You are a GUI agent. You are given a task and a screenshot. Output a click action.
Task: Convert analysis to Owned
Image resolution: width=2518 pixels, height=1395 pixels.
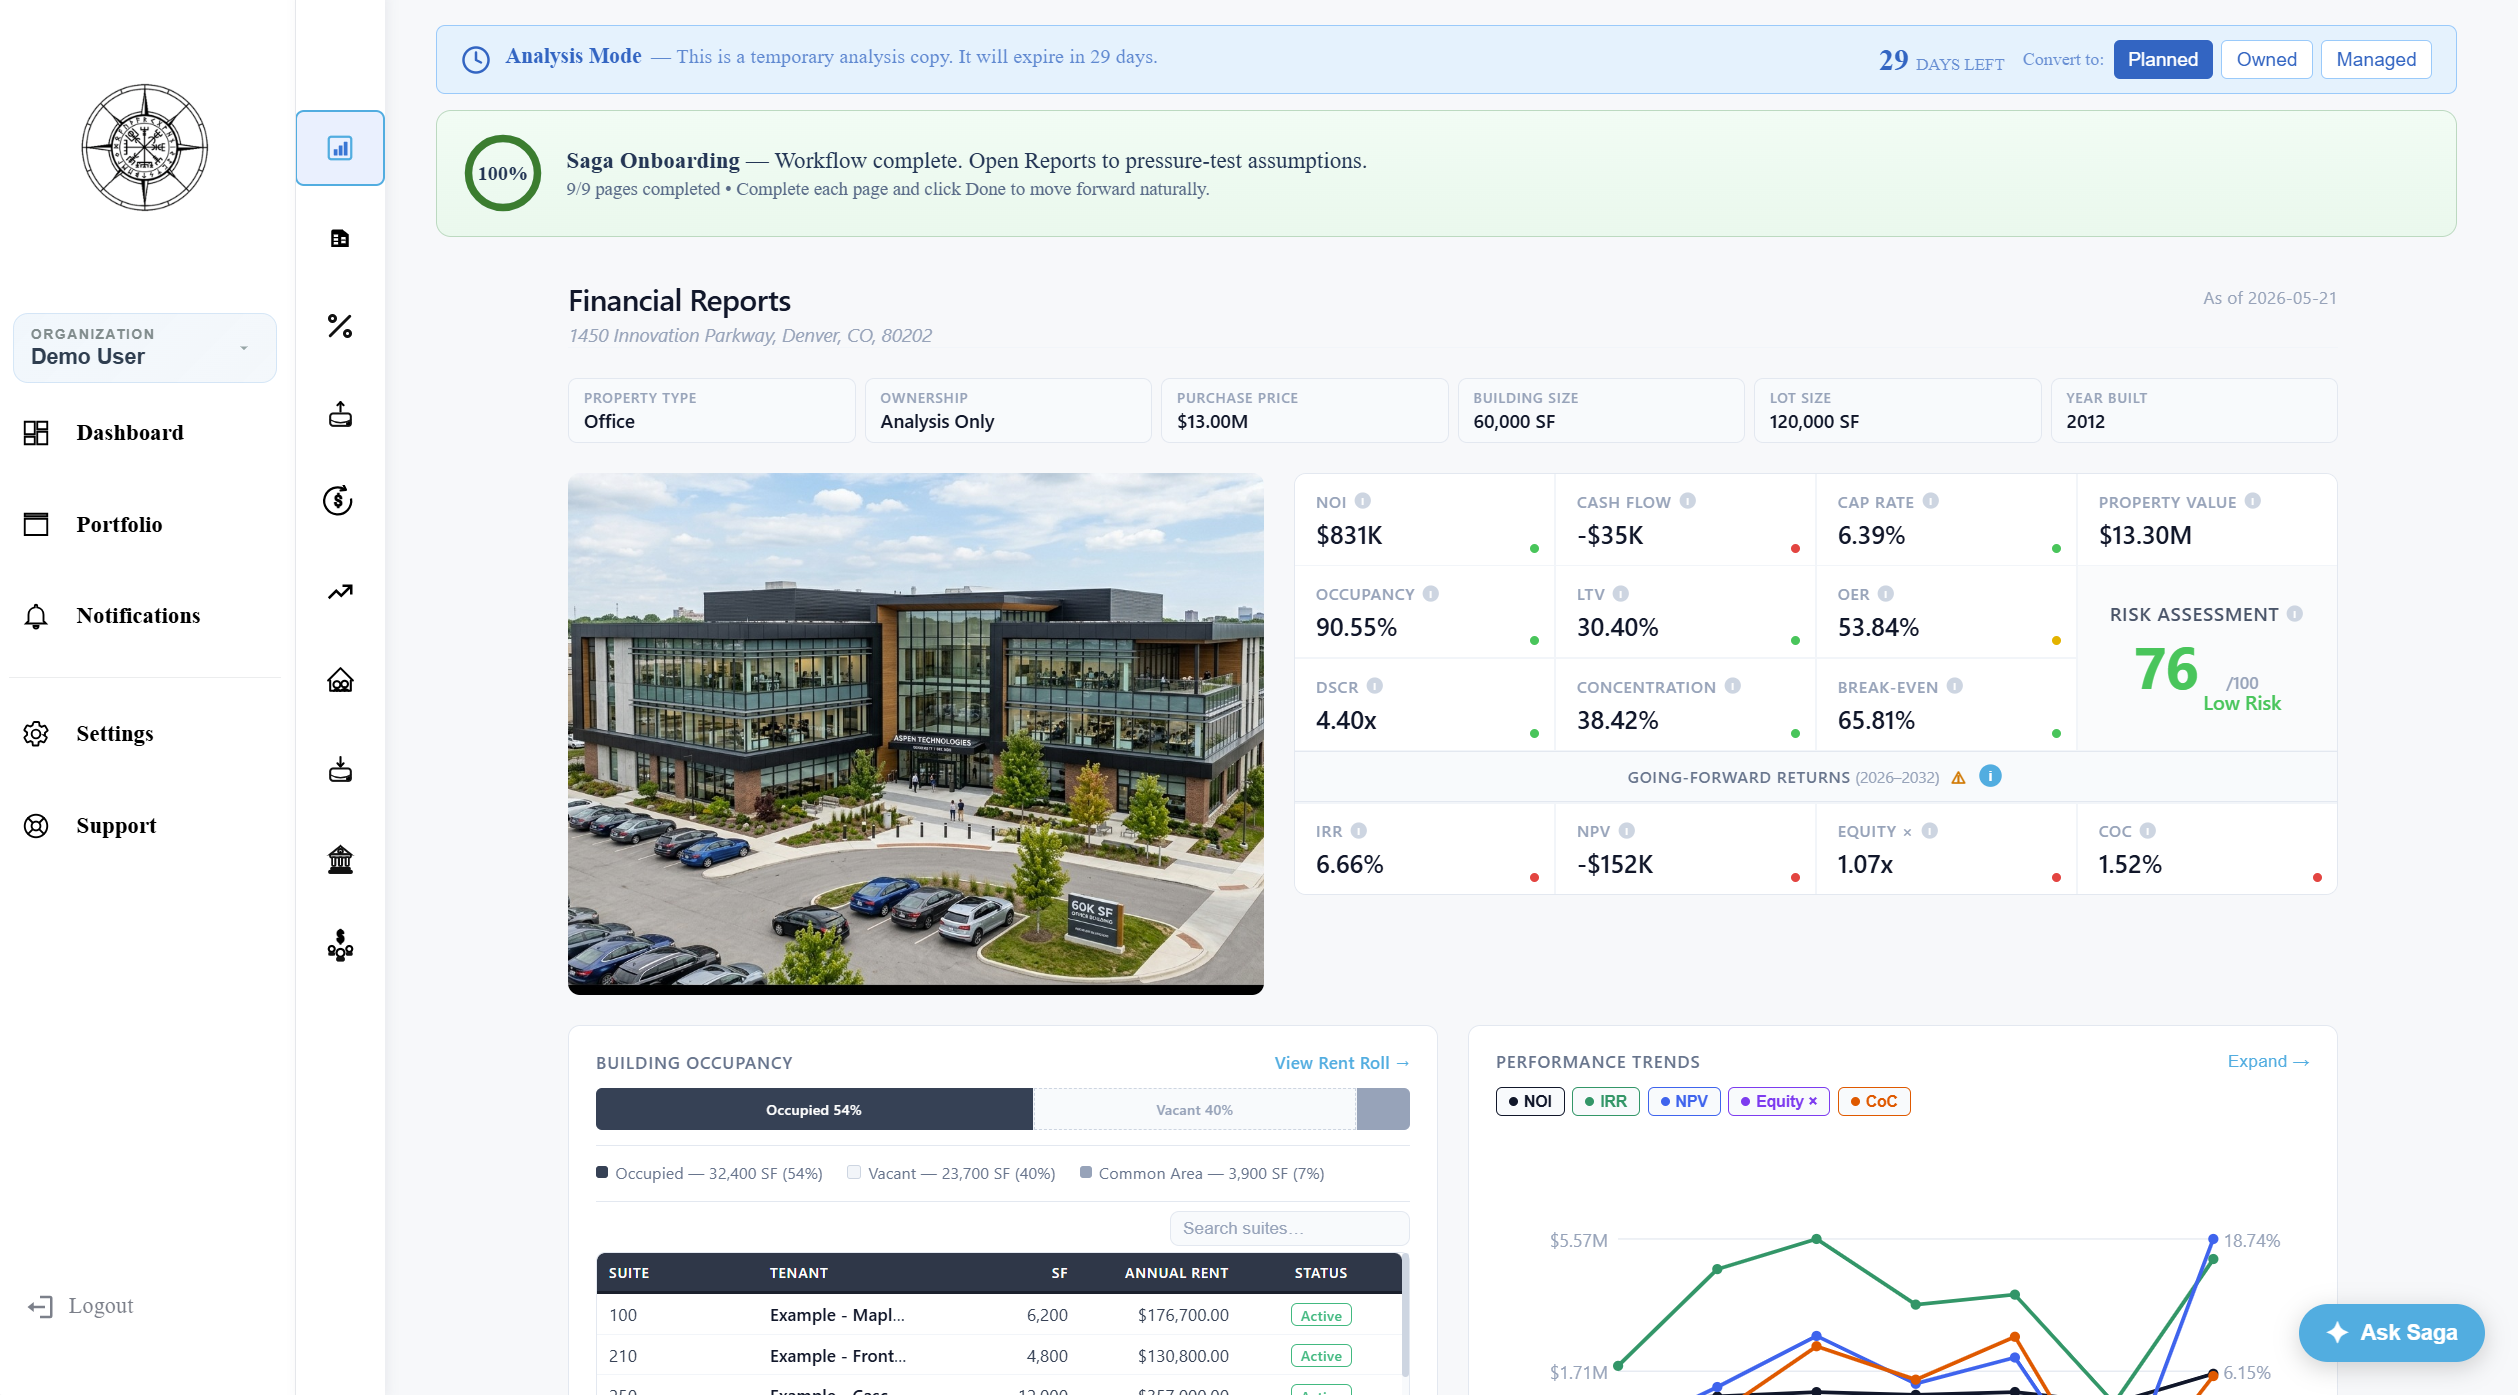[2266, 59]
